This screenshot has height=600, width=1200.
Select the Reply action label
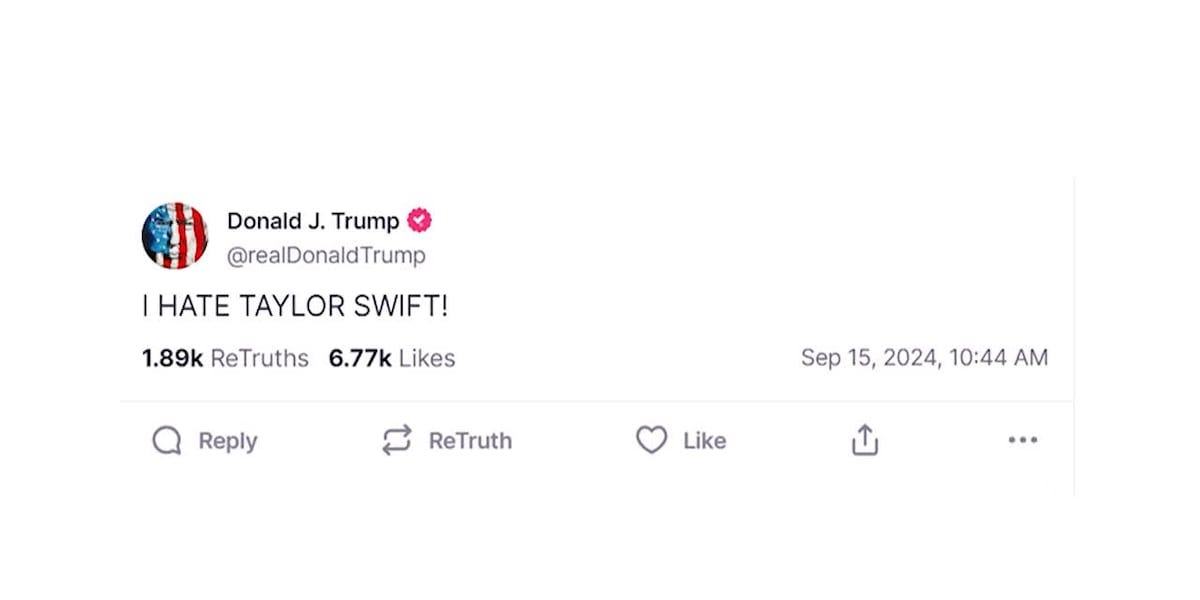coord(227,440)
